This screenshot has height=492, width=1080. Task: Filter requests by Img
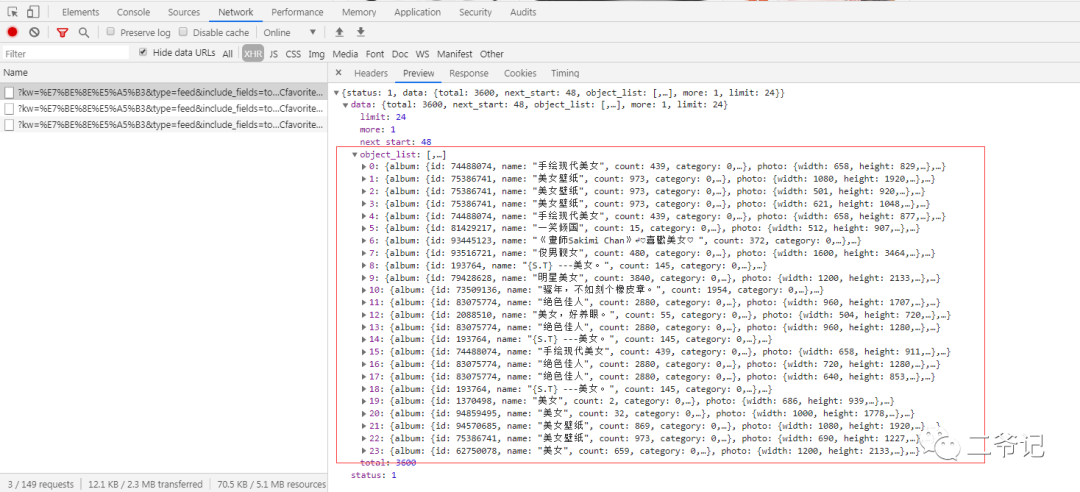pos(316,54)
